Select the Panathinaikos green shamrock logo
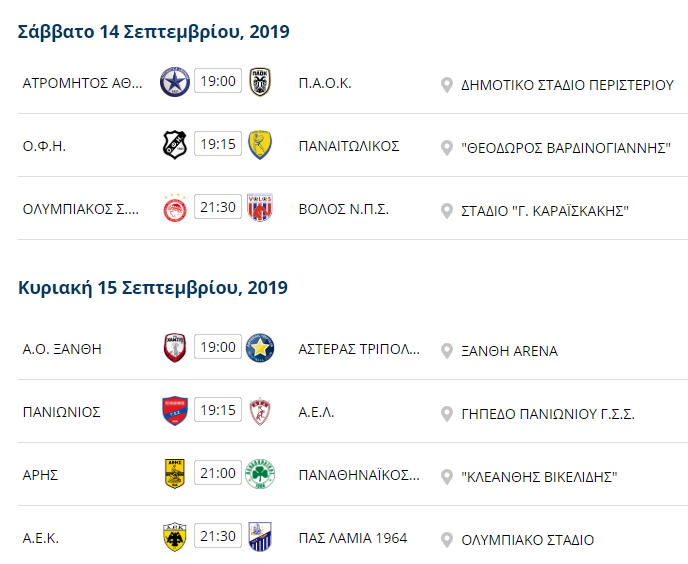The image size is (688, 564). coord(260,474)
